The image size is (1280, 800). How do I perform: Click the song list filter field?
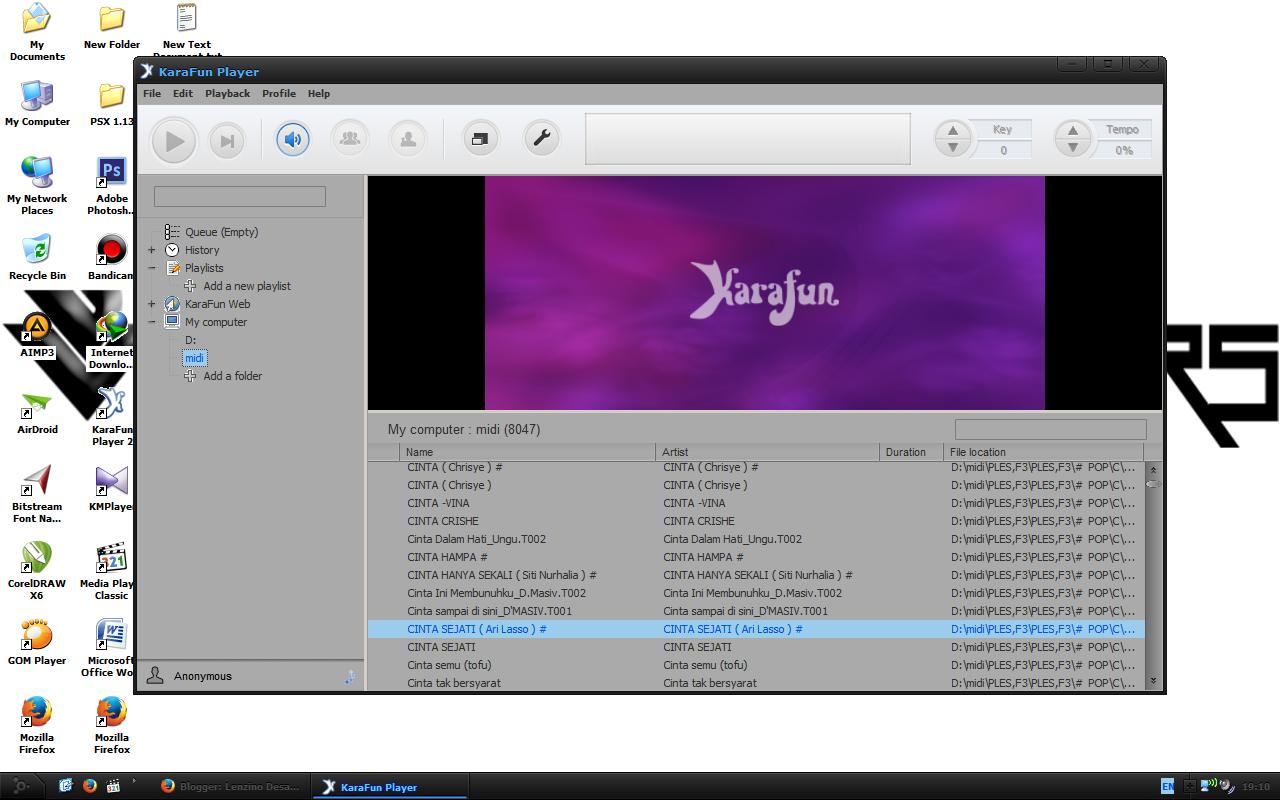pos(1050,429)
